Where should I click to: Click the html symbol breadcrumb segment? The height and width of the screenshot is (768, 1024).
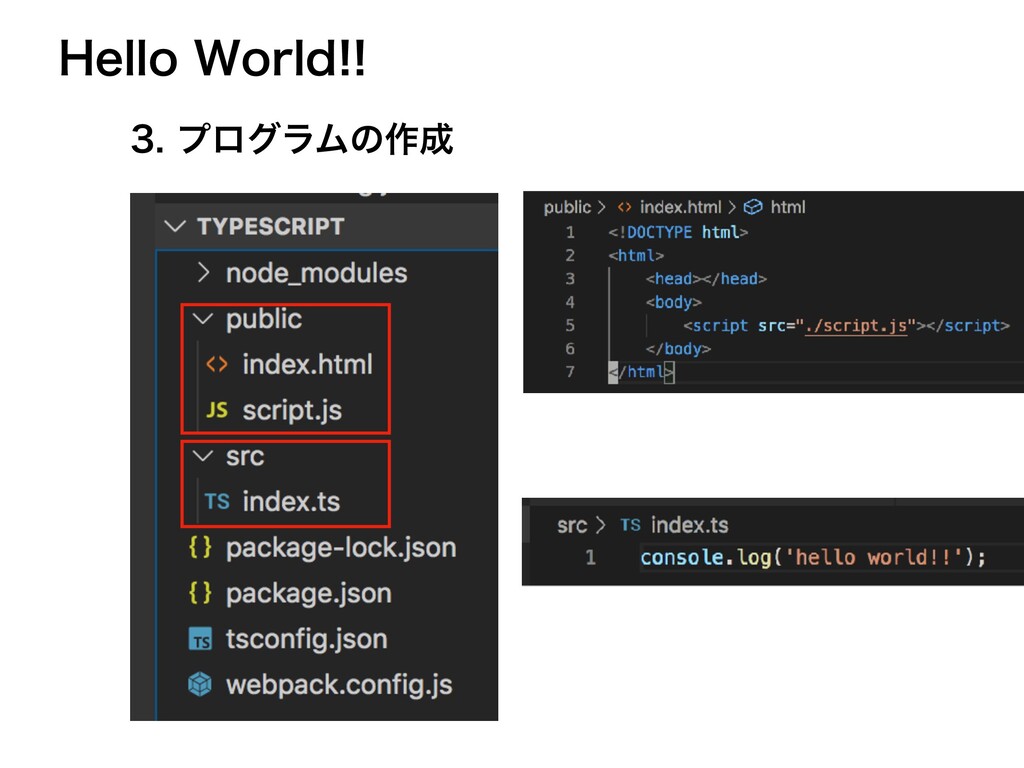coord(788,207)
